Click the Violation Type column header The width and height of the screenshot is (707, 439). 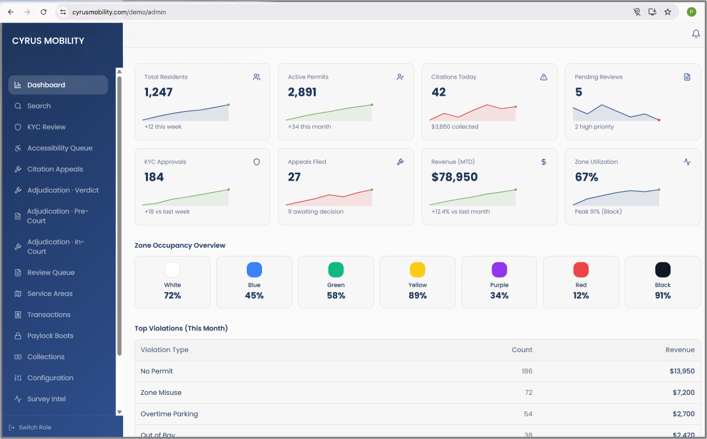165,350
